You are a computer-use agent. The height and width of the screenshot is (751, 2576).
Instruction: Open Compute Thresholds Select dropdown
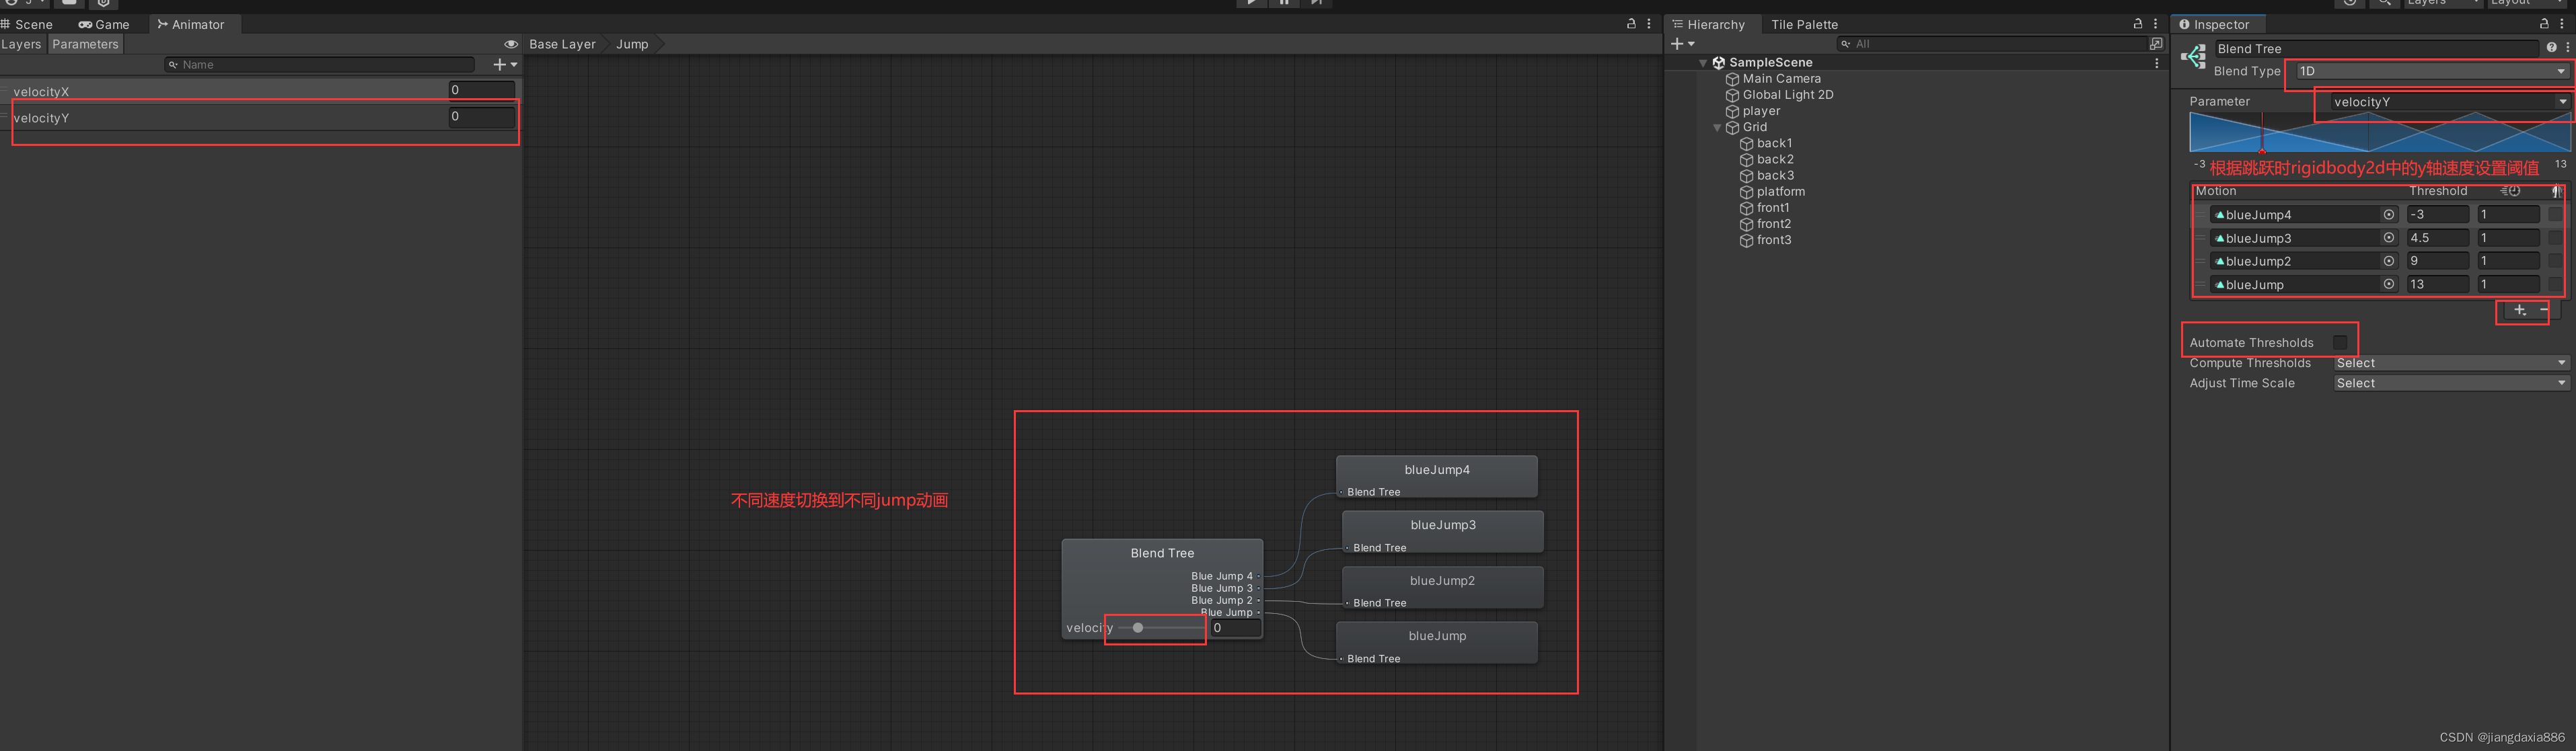click(x=2451, y=363)
